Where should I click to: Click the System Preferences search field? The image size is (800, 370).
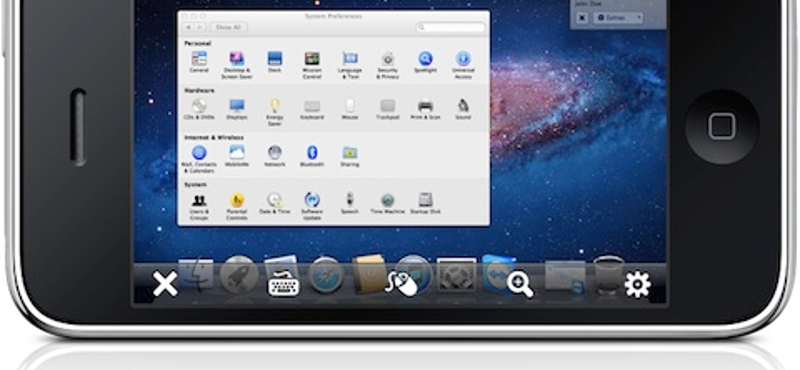[451, 27]
